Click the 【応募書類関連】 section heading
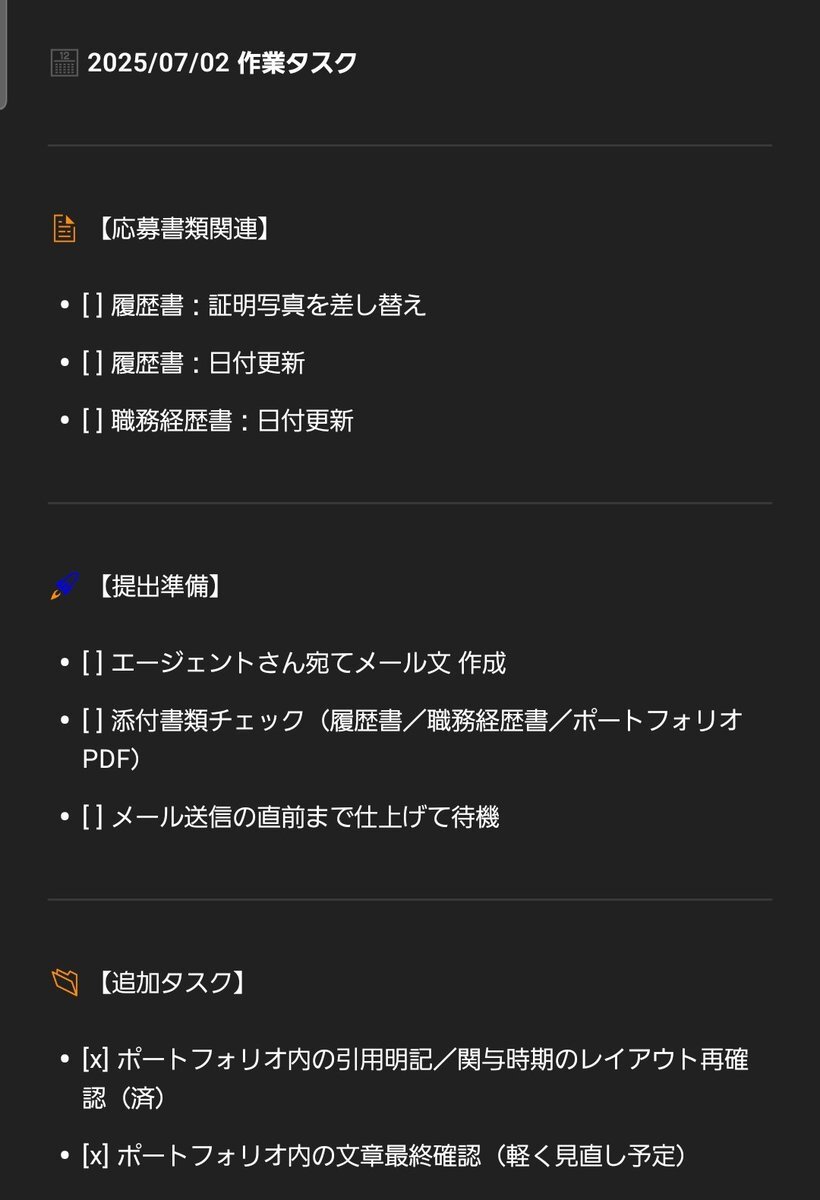 (x=182, y=229)
